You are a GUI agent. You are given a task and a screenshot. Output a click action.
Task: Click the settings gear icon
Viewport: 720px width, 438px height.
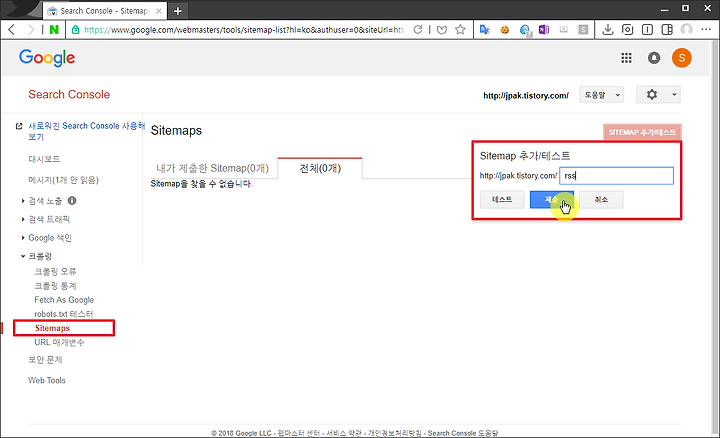pyautogui.click(x=652, y=95)
